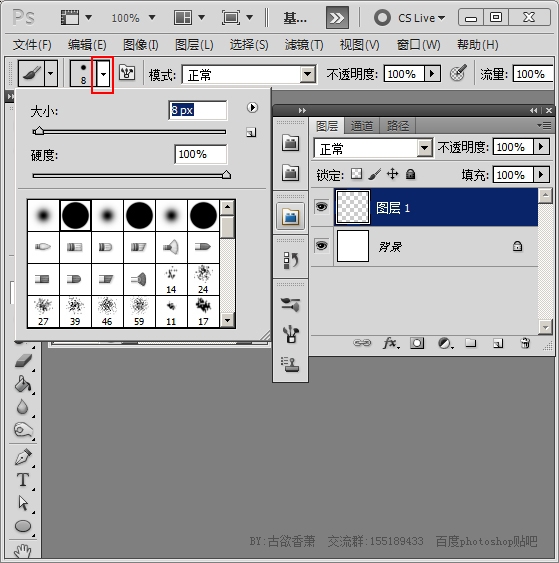Delete layer trash icon
The image size is (559, 563).
point(525,343)
